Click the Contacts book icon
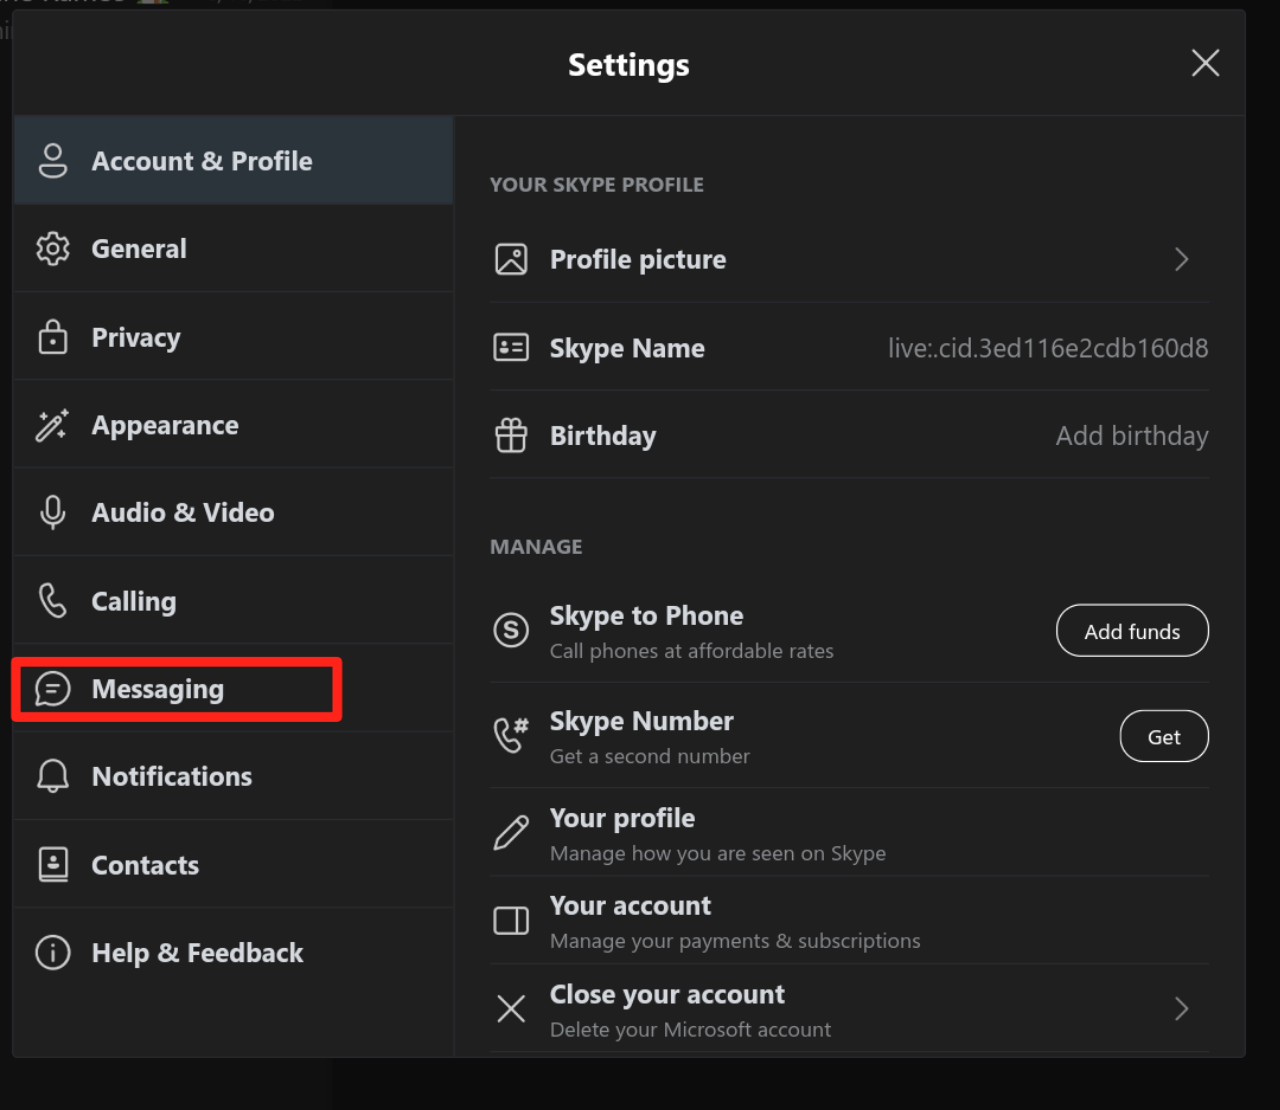 [53, 864]
